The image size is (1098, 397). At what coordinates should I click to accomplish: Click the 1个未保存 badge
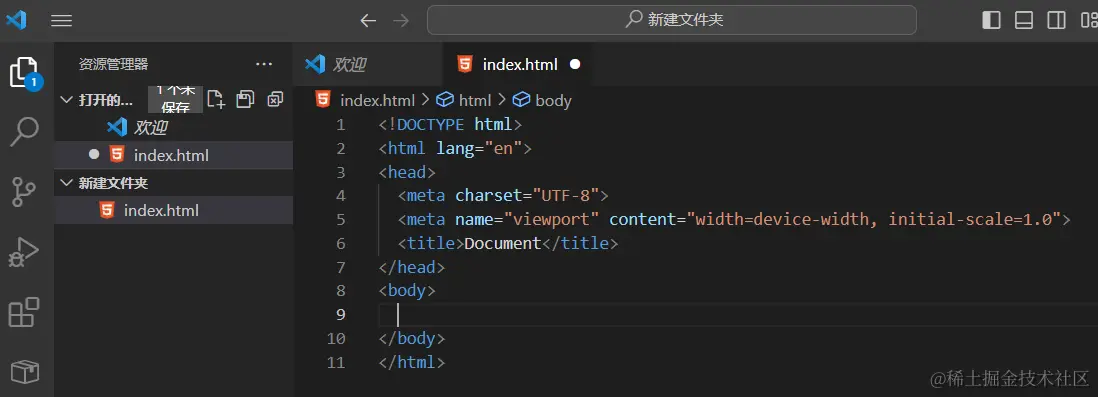176,99
